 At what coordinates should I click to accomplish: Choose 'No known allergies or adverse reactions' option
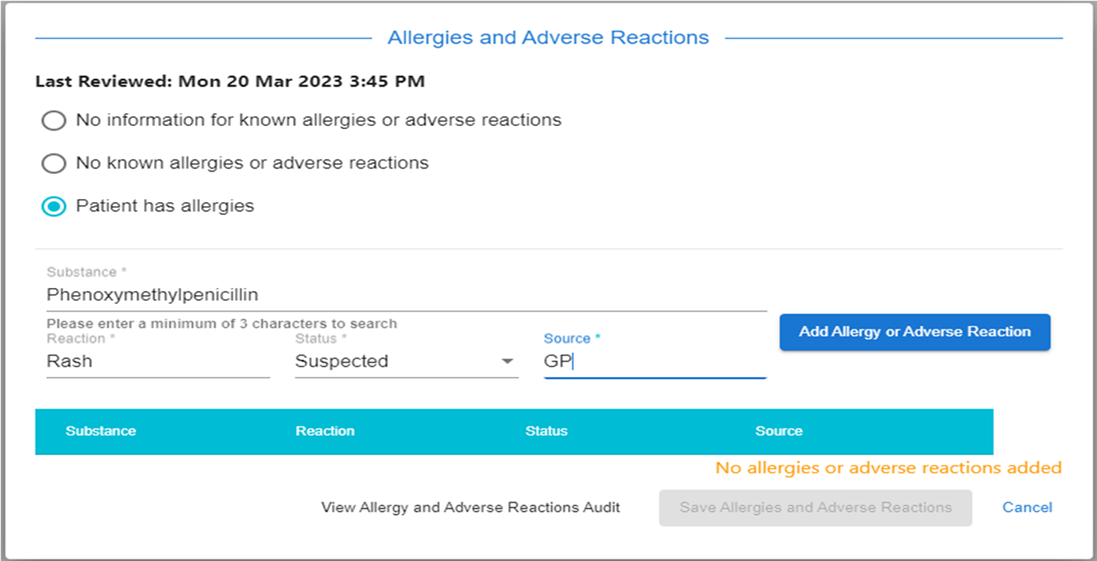(54, 164)
